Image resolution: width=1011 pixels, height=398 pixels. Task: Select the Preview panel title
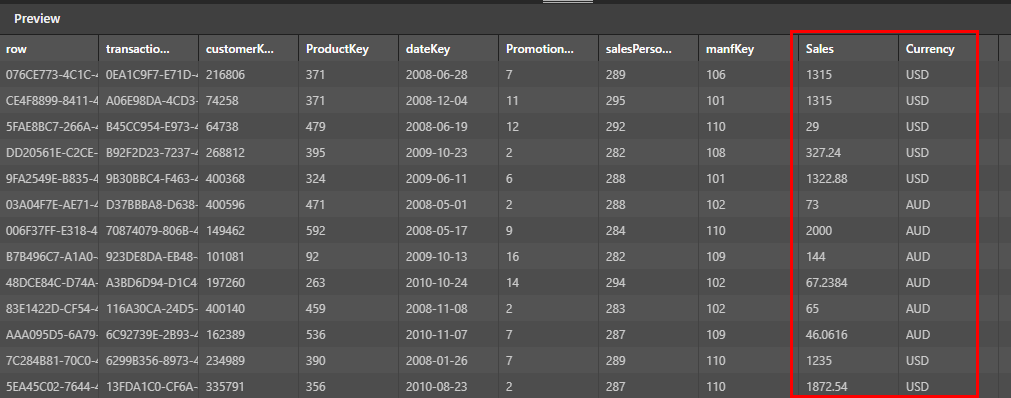pyautogui.click(x=37, y=19)
